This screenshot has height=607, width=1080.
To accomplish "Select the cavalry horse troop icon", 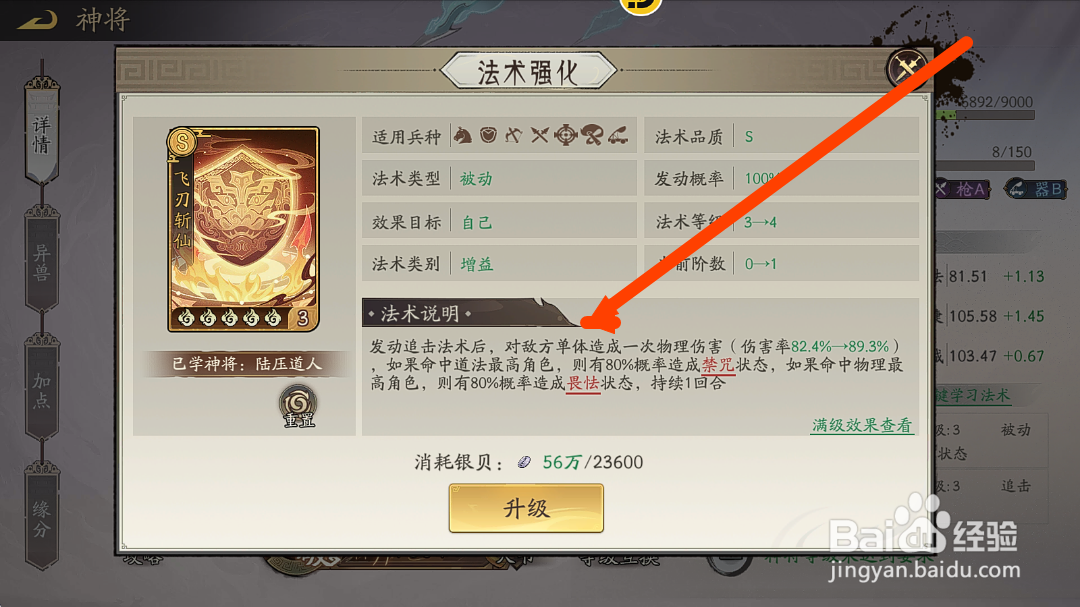I will (x=463, y=135).
